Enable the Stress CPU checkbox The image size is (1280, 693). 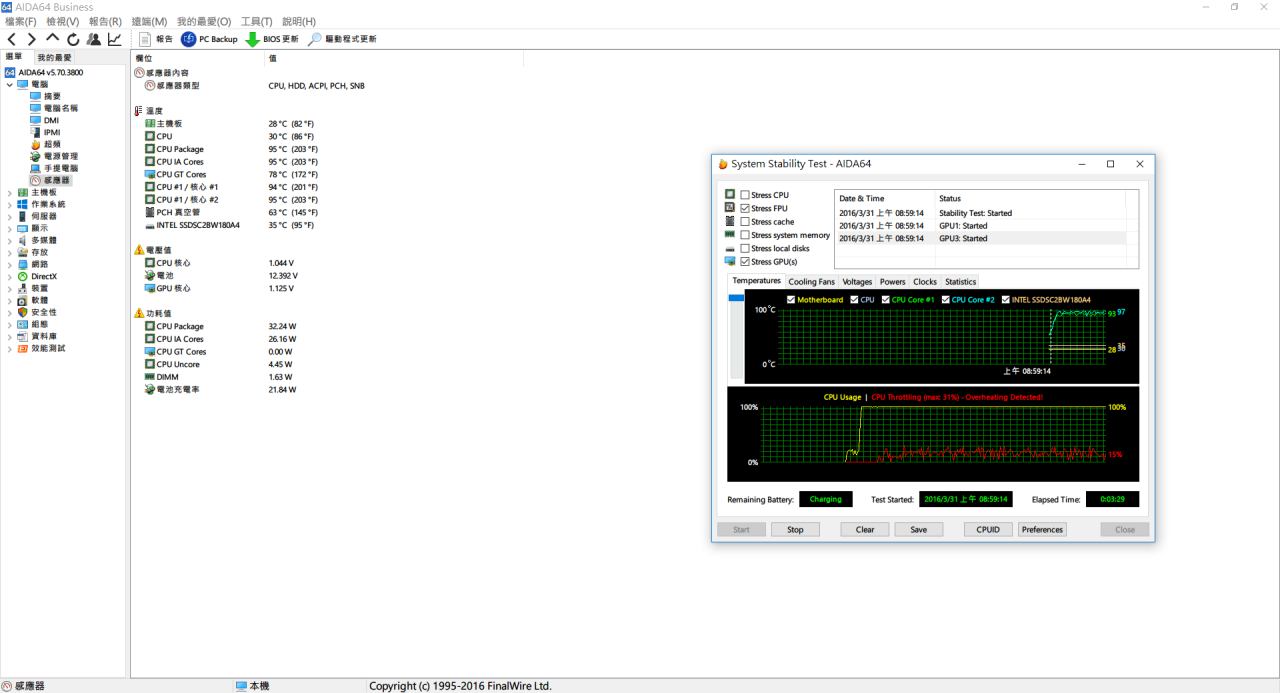pos(744,195)
